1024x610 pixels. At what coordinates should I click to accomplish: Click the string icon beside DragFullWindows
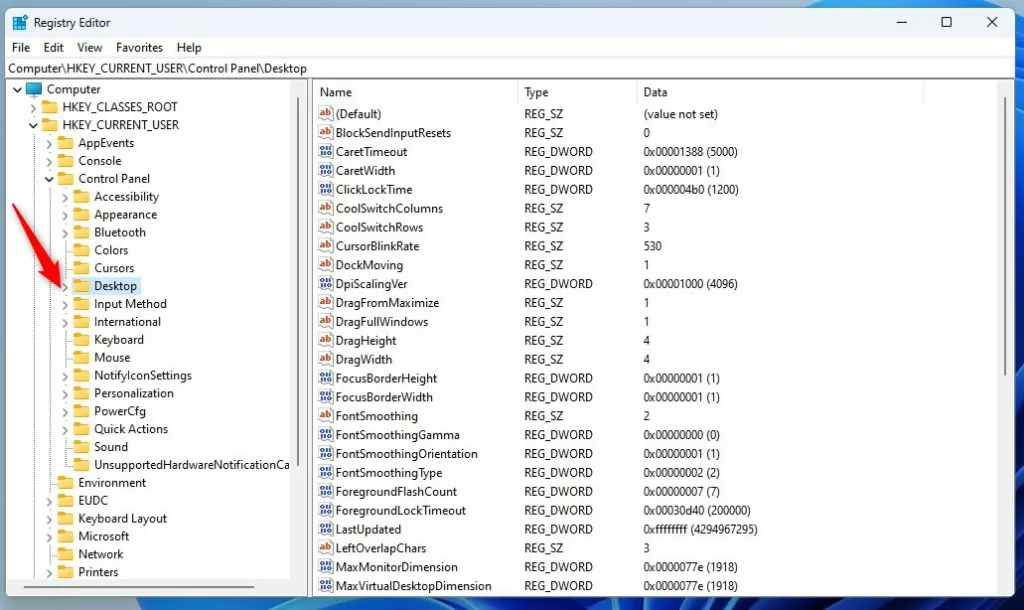[325, 321]
